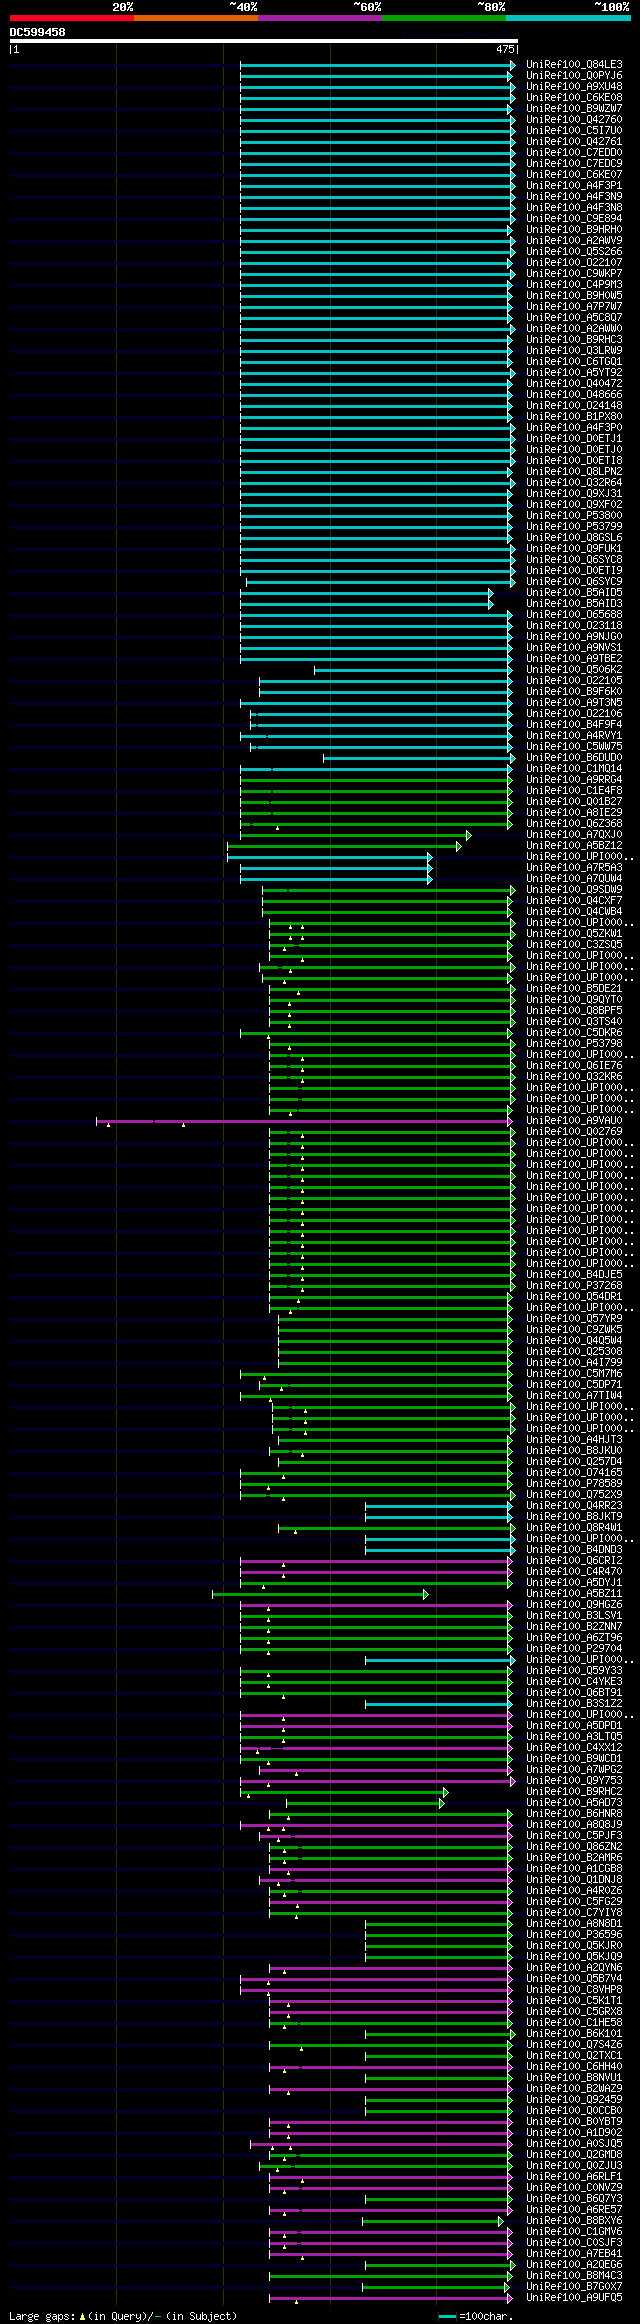Select the UniRef100_Q9Y753 label

(574, 1781)
